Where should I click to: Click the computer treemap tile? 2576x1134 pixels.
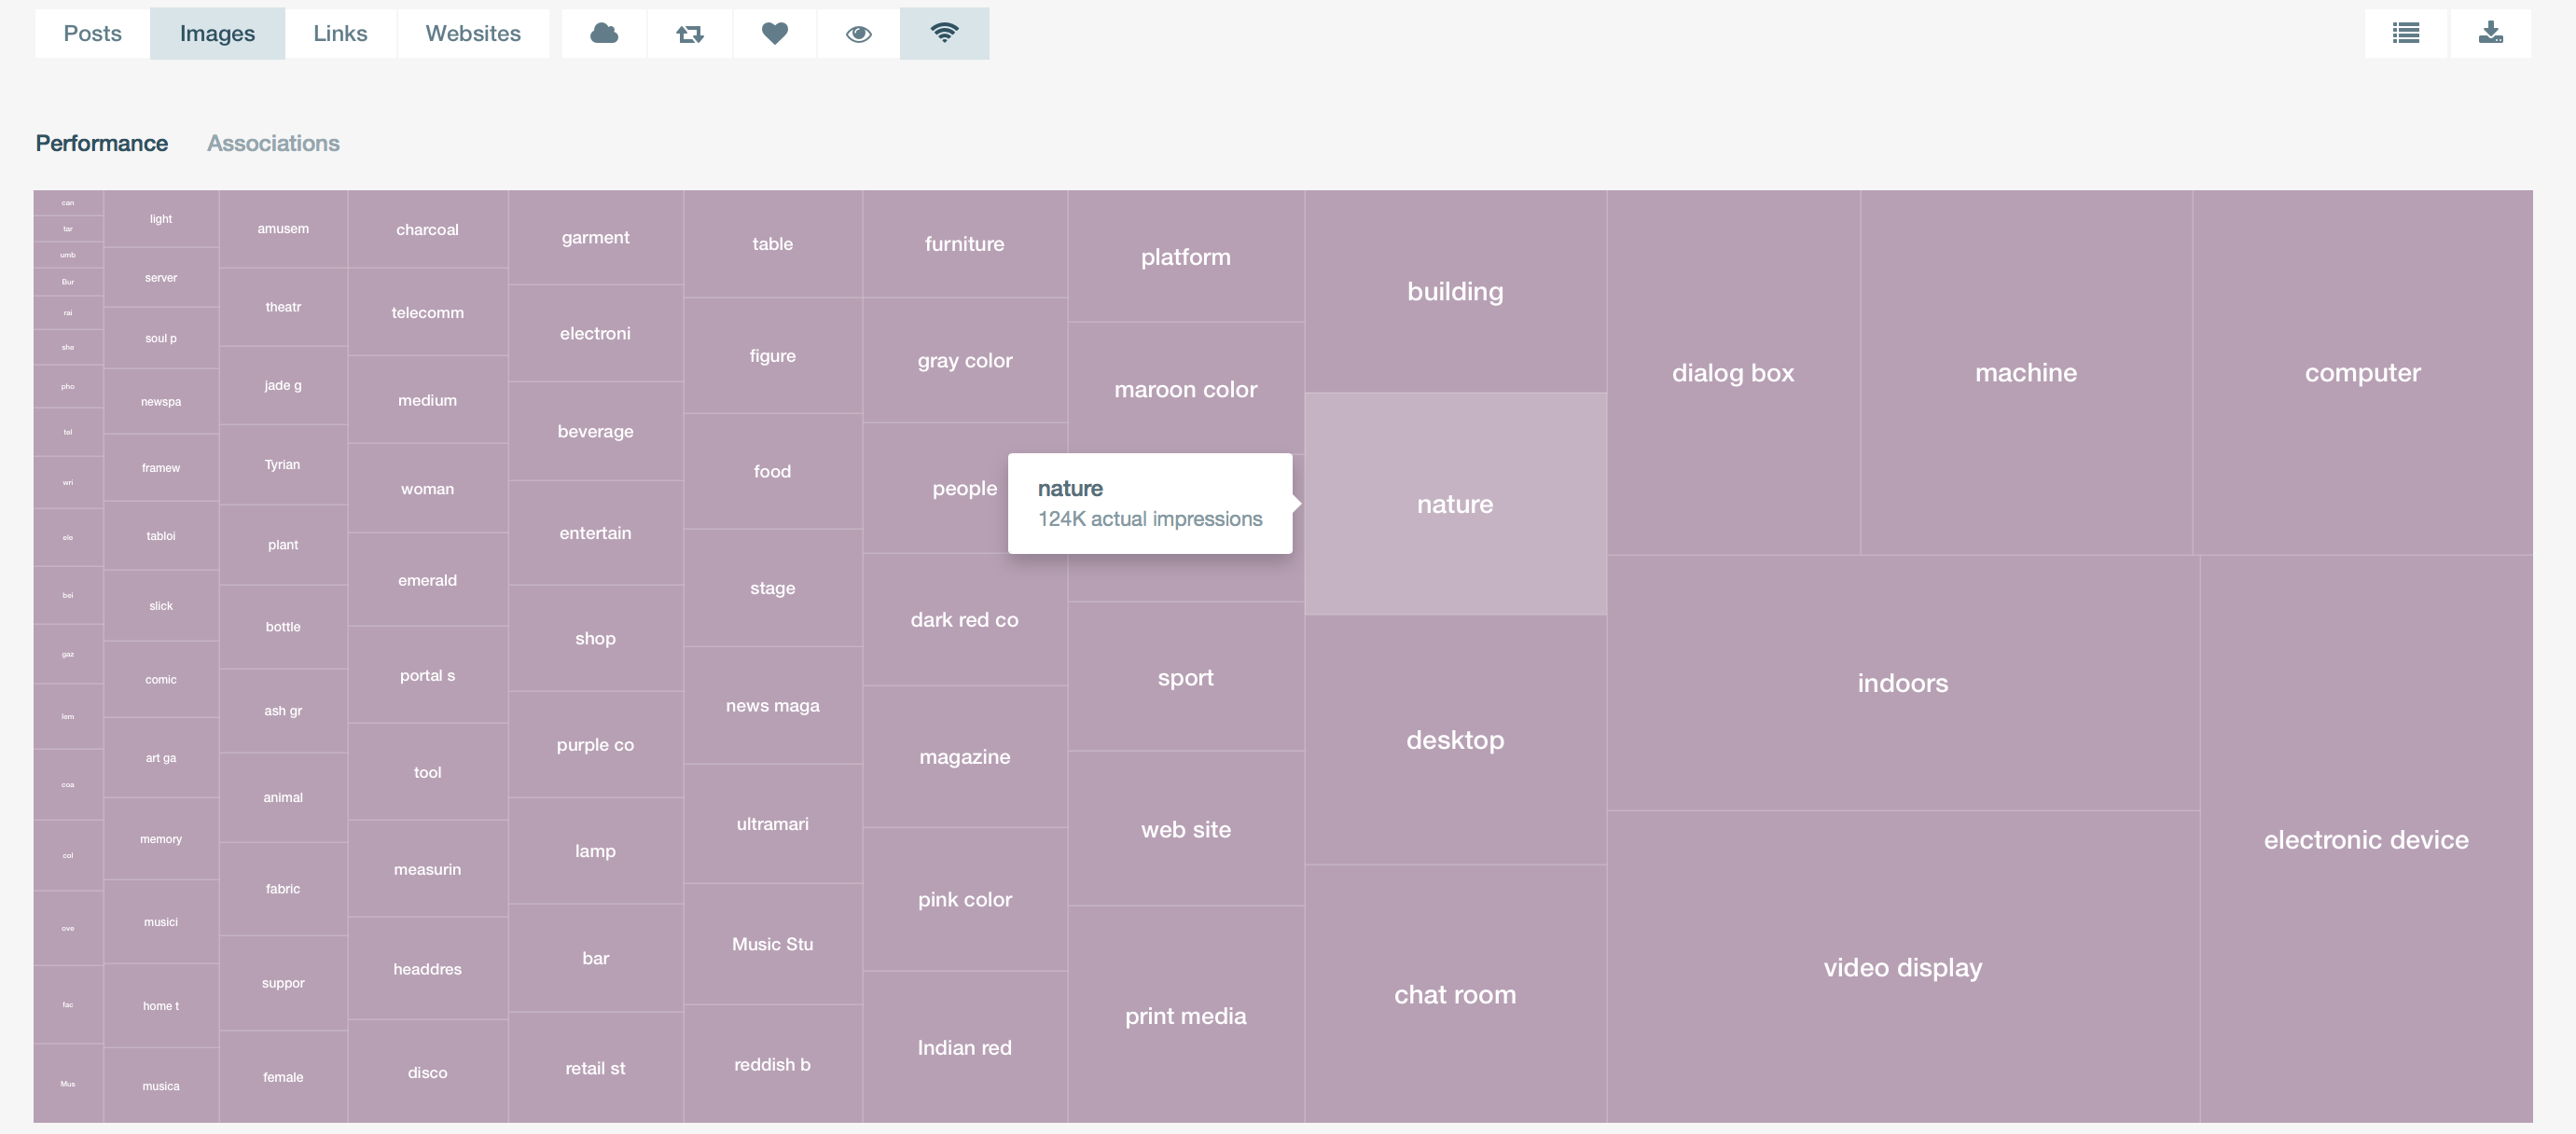[2362, 373]
